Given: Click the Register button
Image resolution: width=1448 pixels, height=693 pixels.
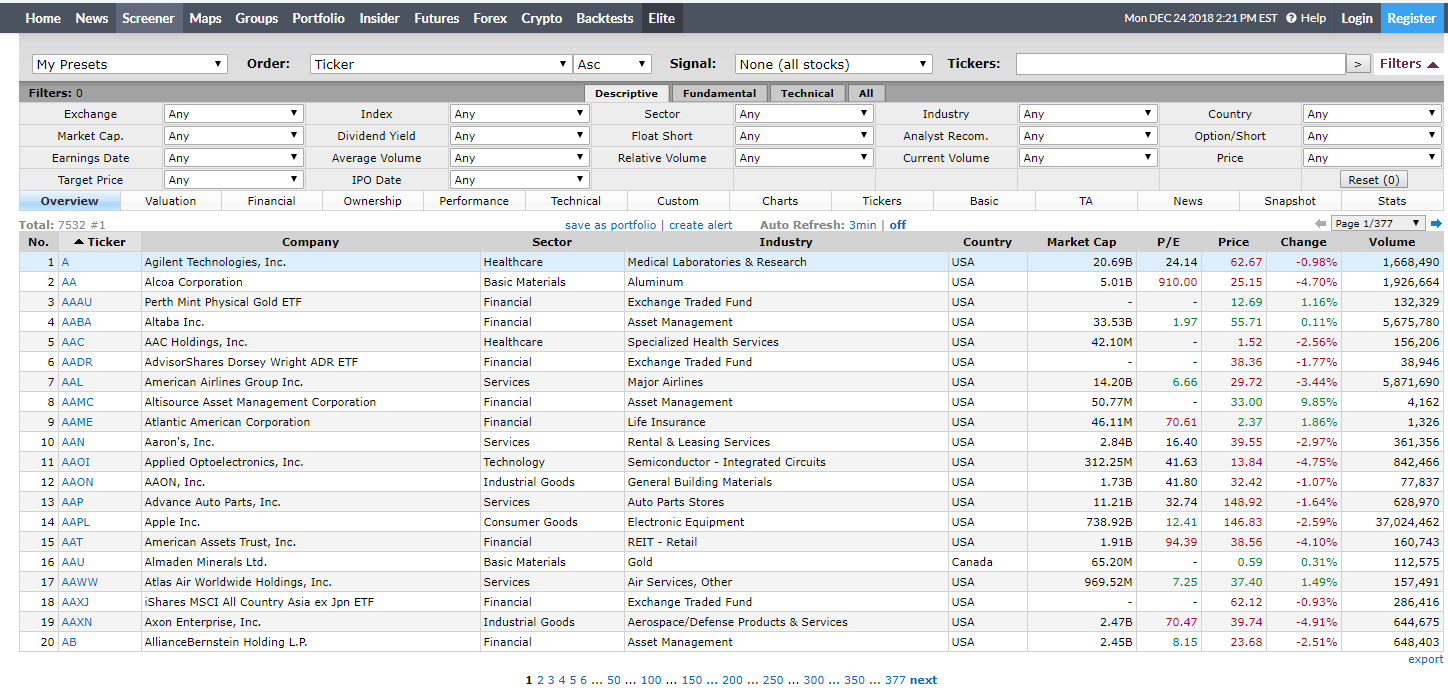Looking at the screenshot, I should pyautogui.click(x=1412, y=18).
